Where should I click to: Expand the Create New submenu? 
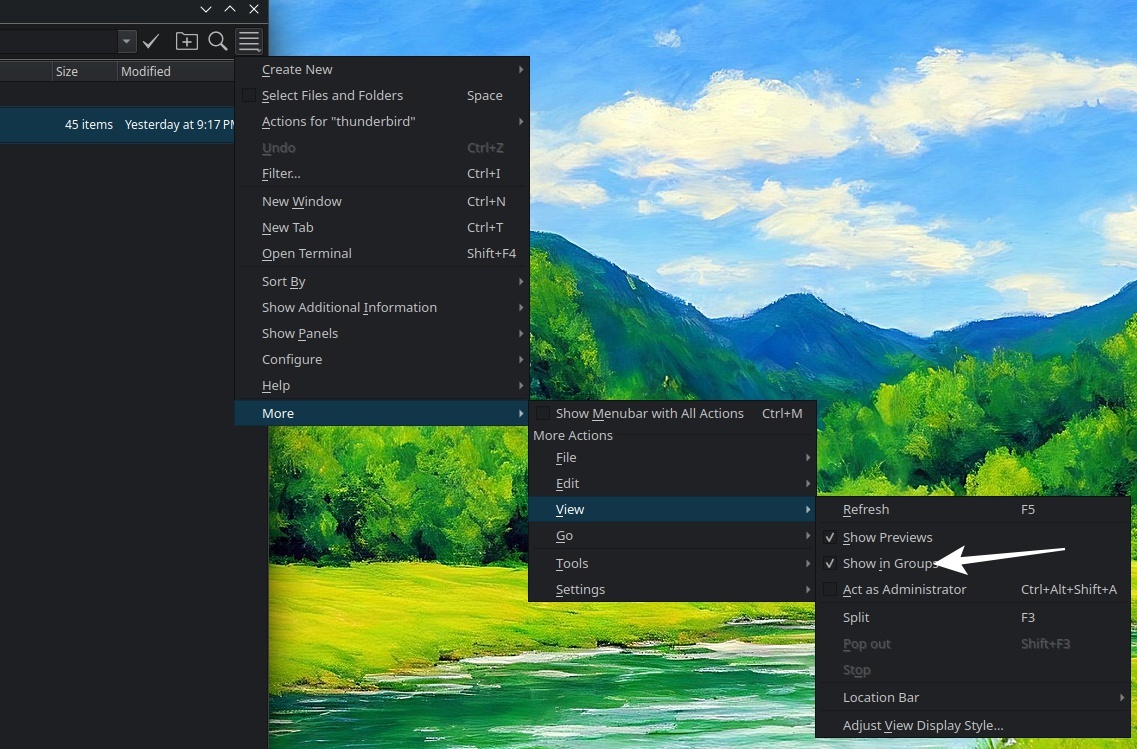pyautogui.click(x=382, y=70)
